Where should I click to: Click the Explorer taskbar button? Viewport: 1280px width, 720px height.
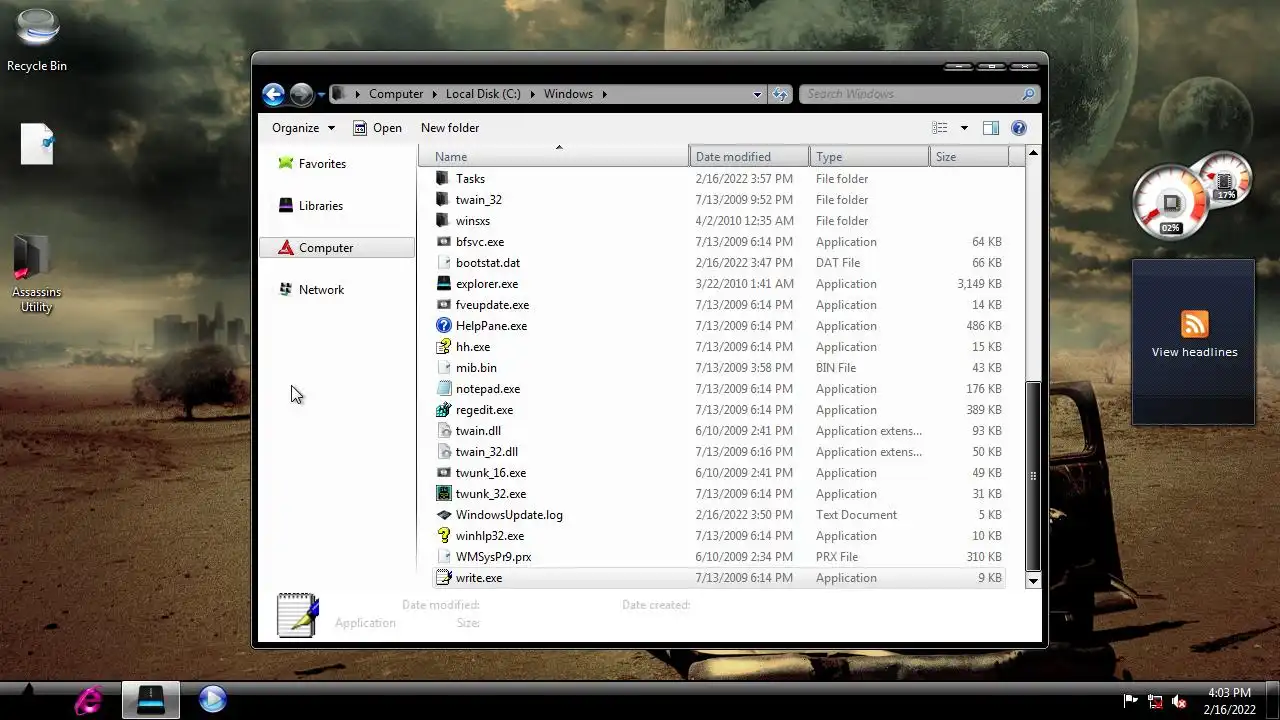pyautogui.click(x=151, y=700)
